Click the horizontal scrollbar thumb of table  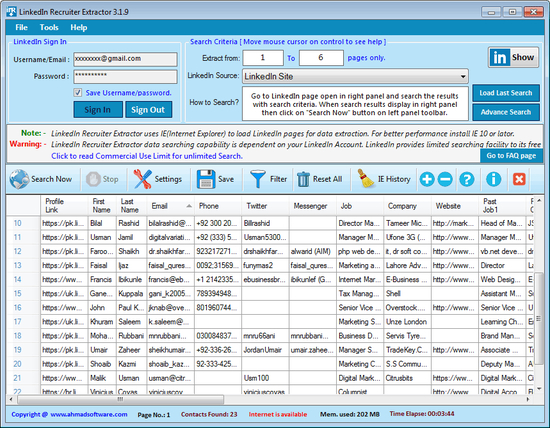coord(121,399)
